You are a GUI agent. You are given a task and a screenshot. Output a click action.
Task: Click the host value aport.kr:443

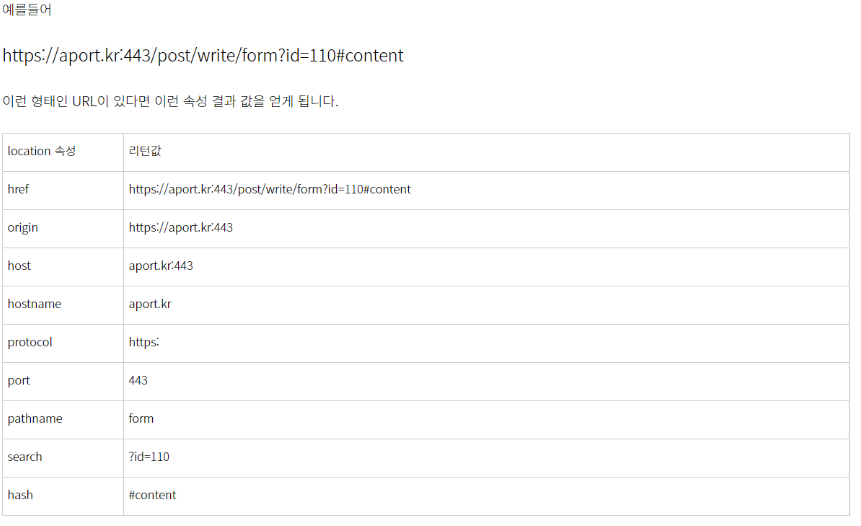pyautogui.click(x=161, y=266)
